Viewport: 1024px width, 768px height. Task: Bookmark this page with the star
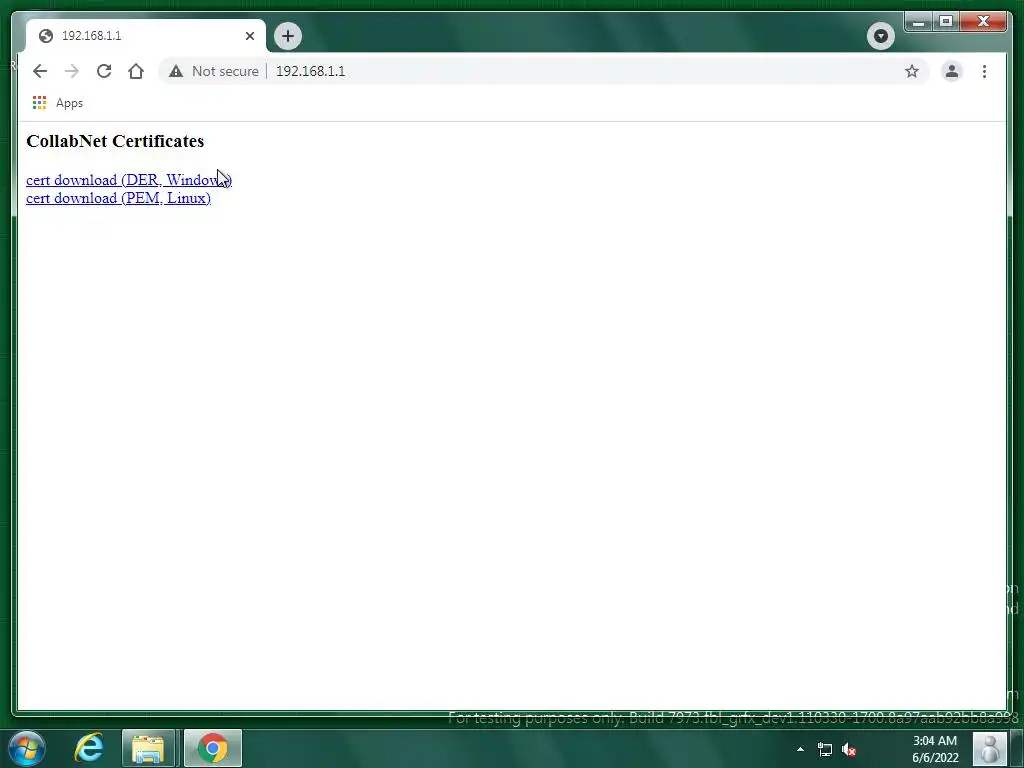coord(912,71)
